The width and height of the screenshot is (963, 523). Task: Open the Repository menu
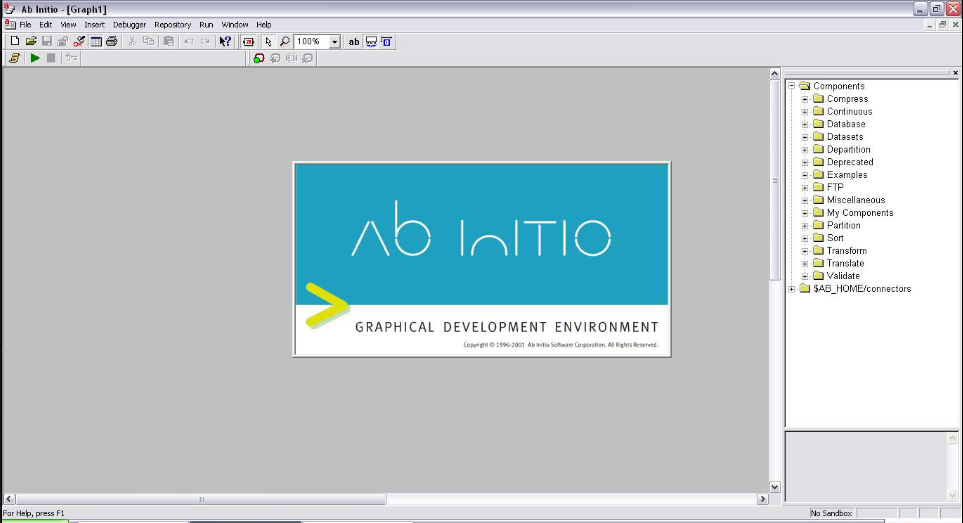click(x=173, y=25)
